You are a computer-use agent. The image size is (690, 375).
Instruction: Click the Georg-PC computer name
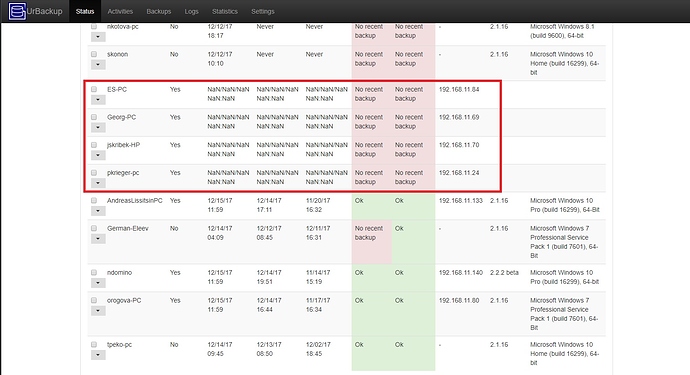(121, 117)
